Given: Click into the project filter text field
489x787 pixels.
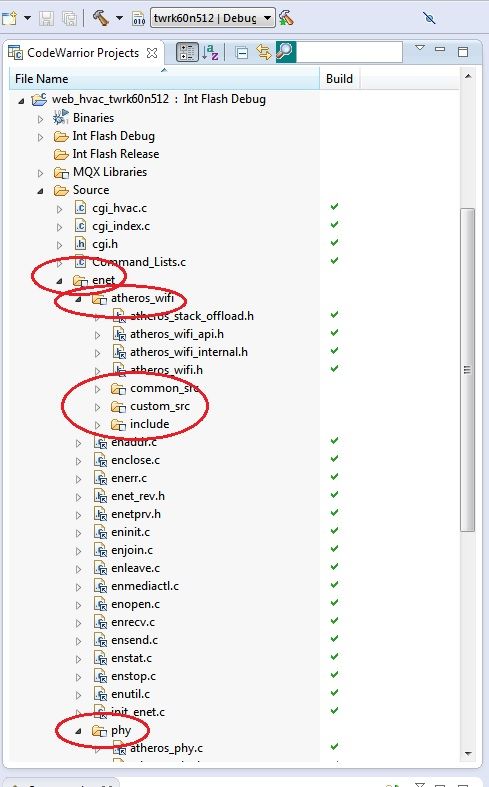Looking at the screenshot, I should coord(349,52).
